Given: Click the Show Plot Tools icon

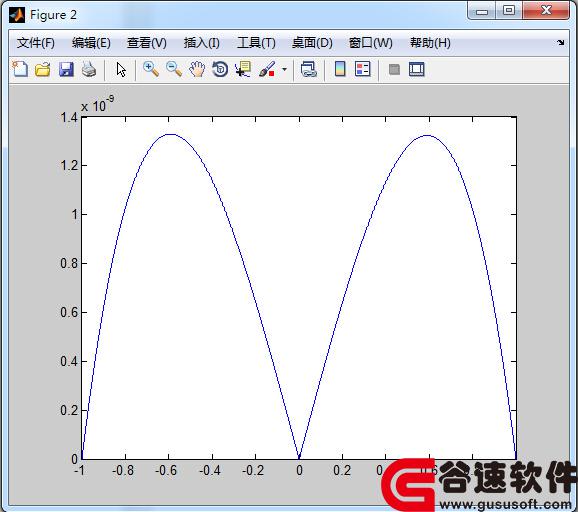Looking at the screenshot, I should (417, 69).
